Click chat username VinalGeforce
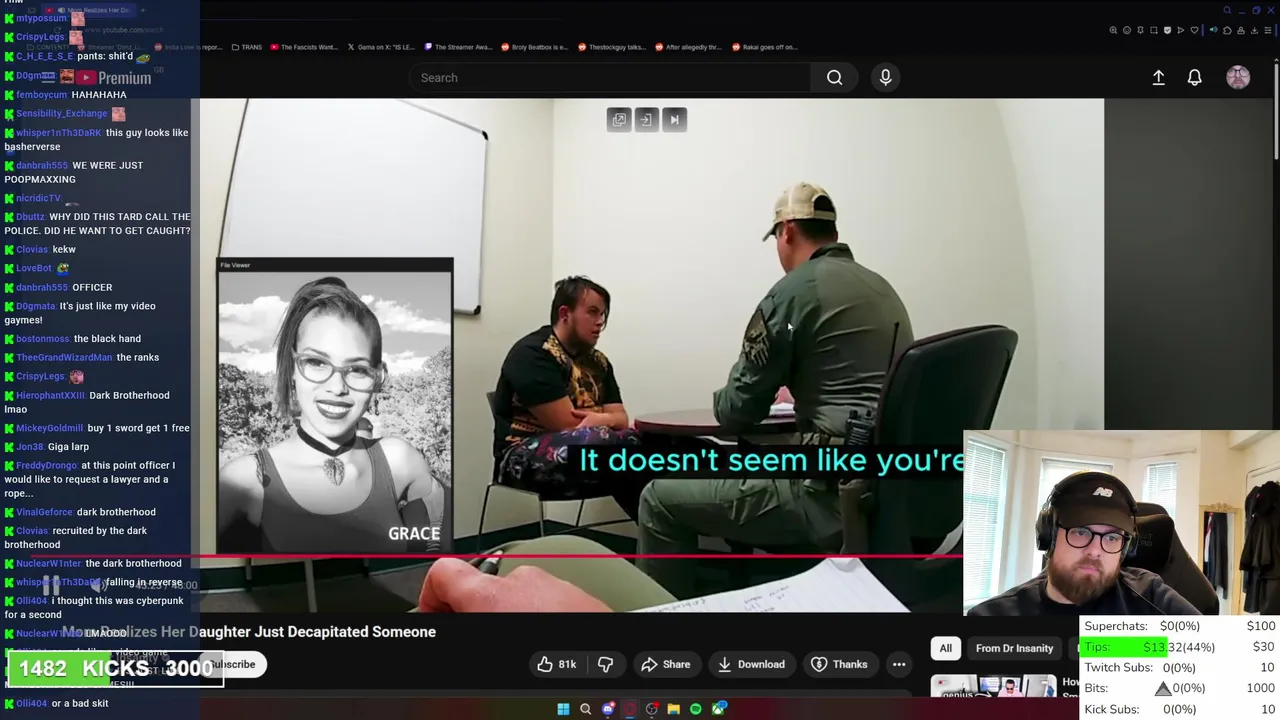This screenshot has width=1280, height=720. pyautogui.click(x=44, y=512)
